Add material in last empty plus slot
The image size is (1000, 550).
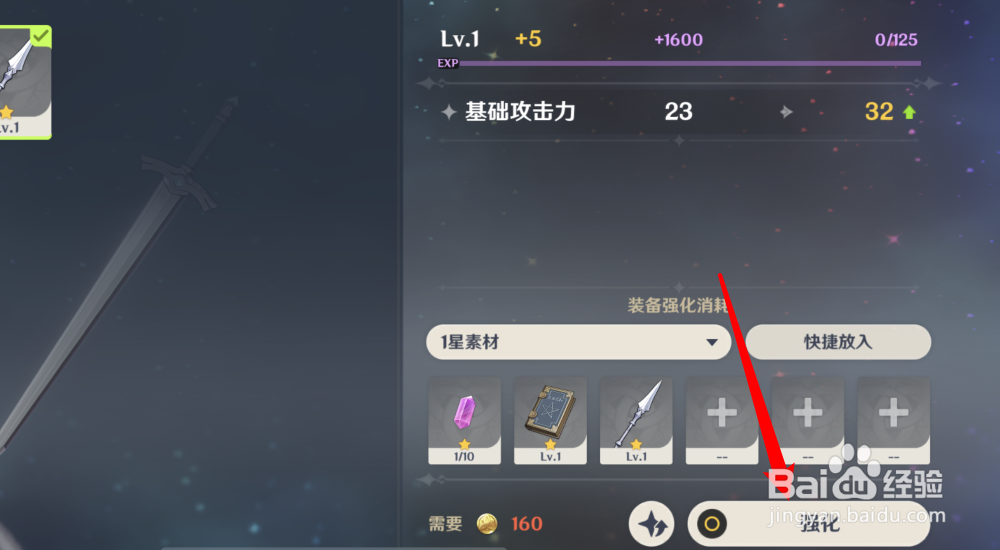click(x=893, y=420)
